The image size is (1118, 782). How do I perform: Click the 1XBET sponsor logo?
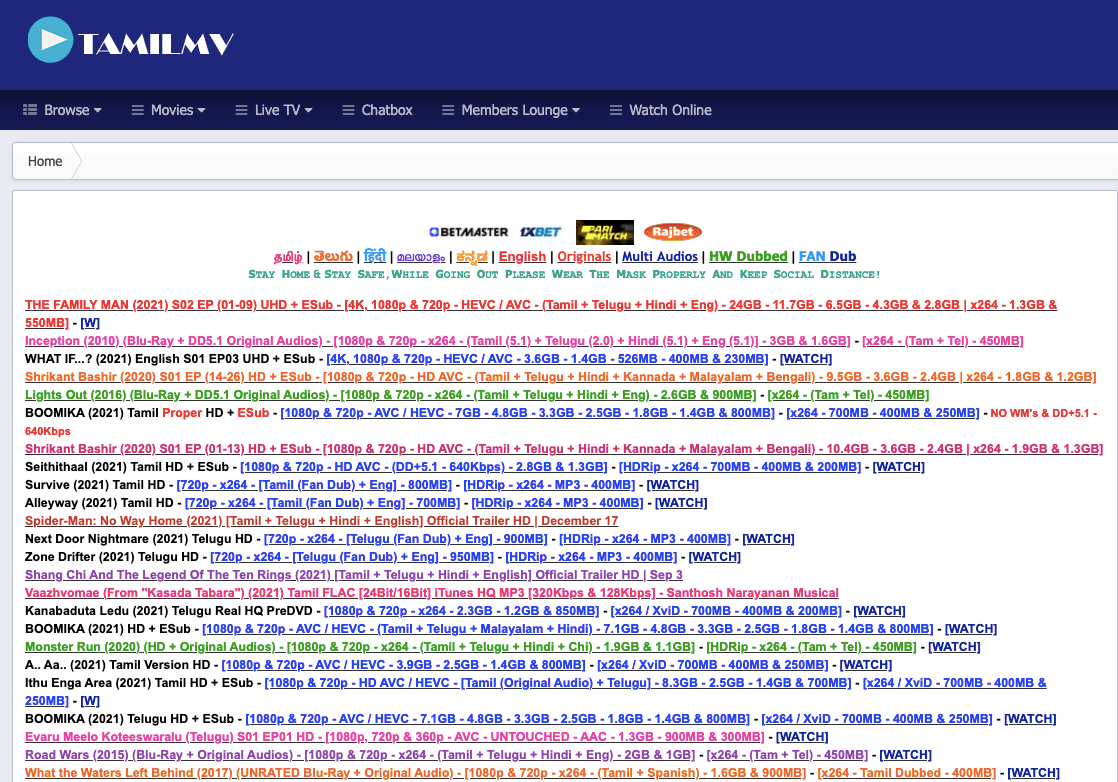point(540,232)
